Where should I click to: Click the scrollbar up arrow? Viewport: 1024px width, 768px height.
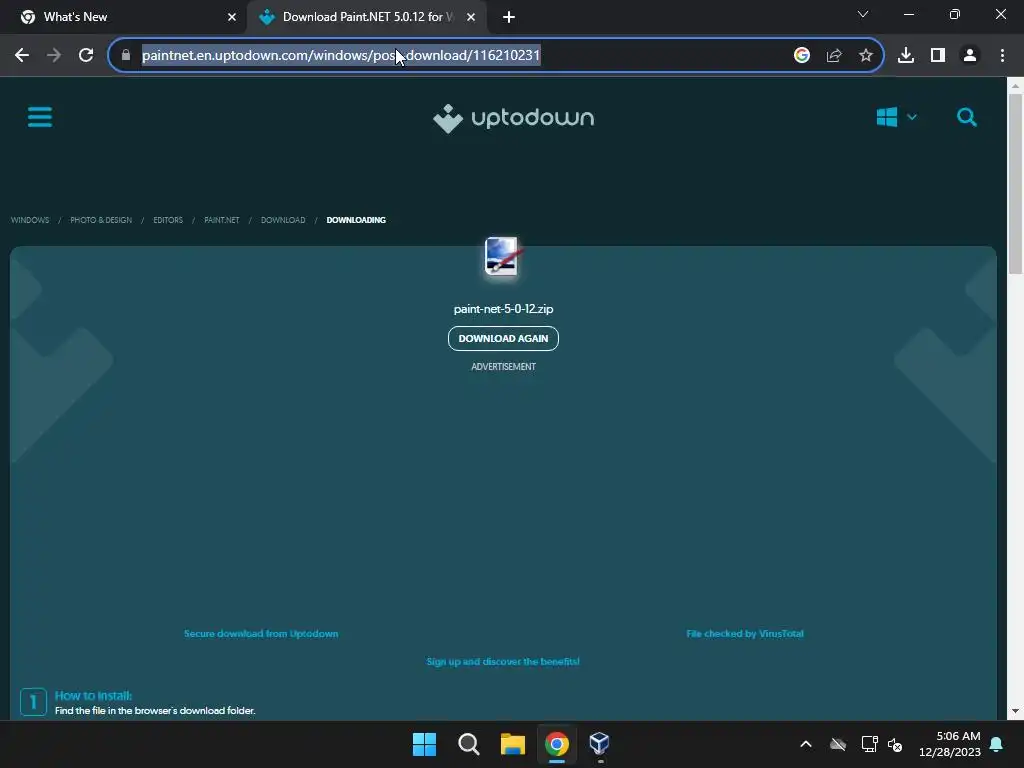pos(1015,86)
